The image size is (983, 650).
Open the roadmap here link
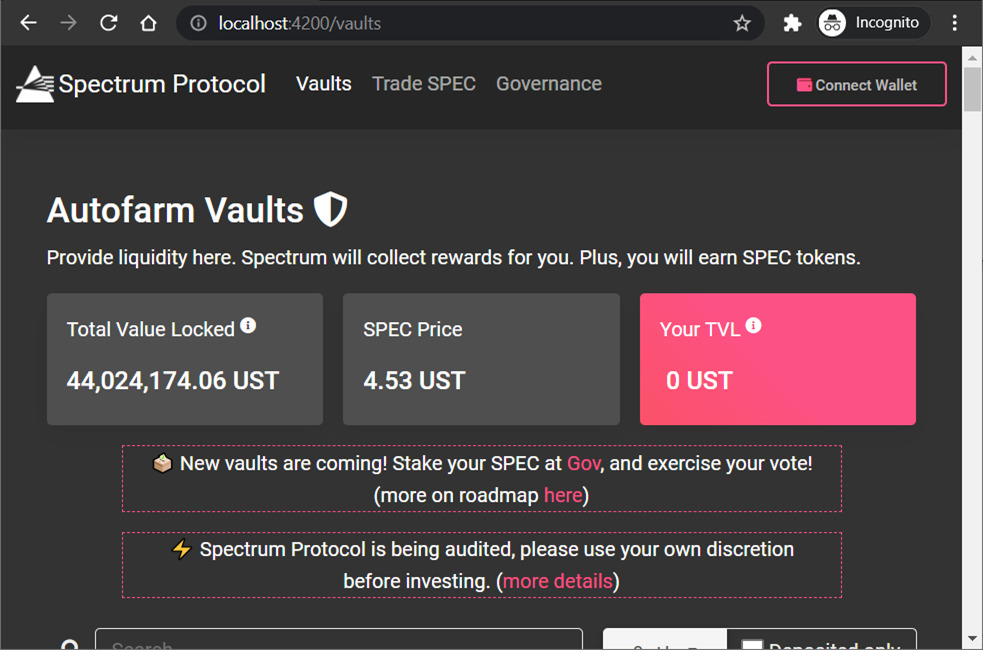563,495
